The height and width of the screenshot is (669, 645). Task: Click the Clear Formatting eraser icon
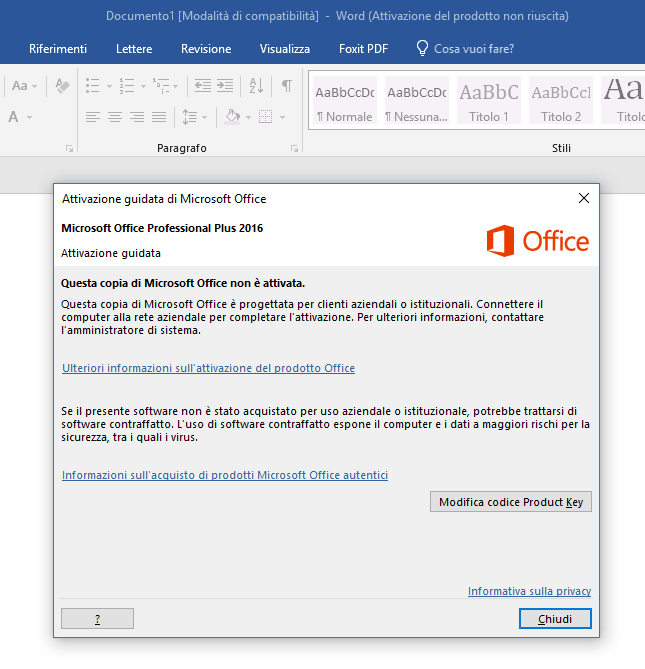pos(63,86)
